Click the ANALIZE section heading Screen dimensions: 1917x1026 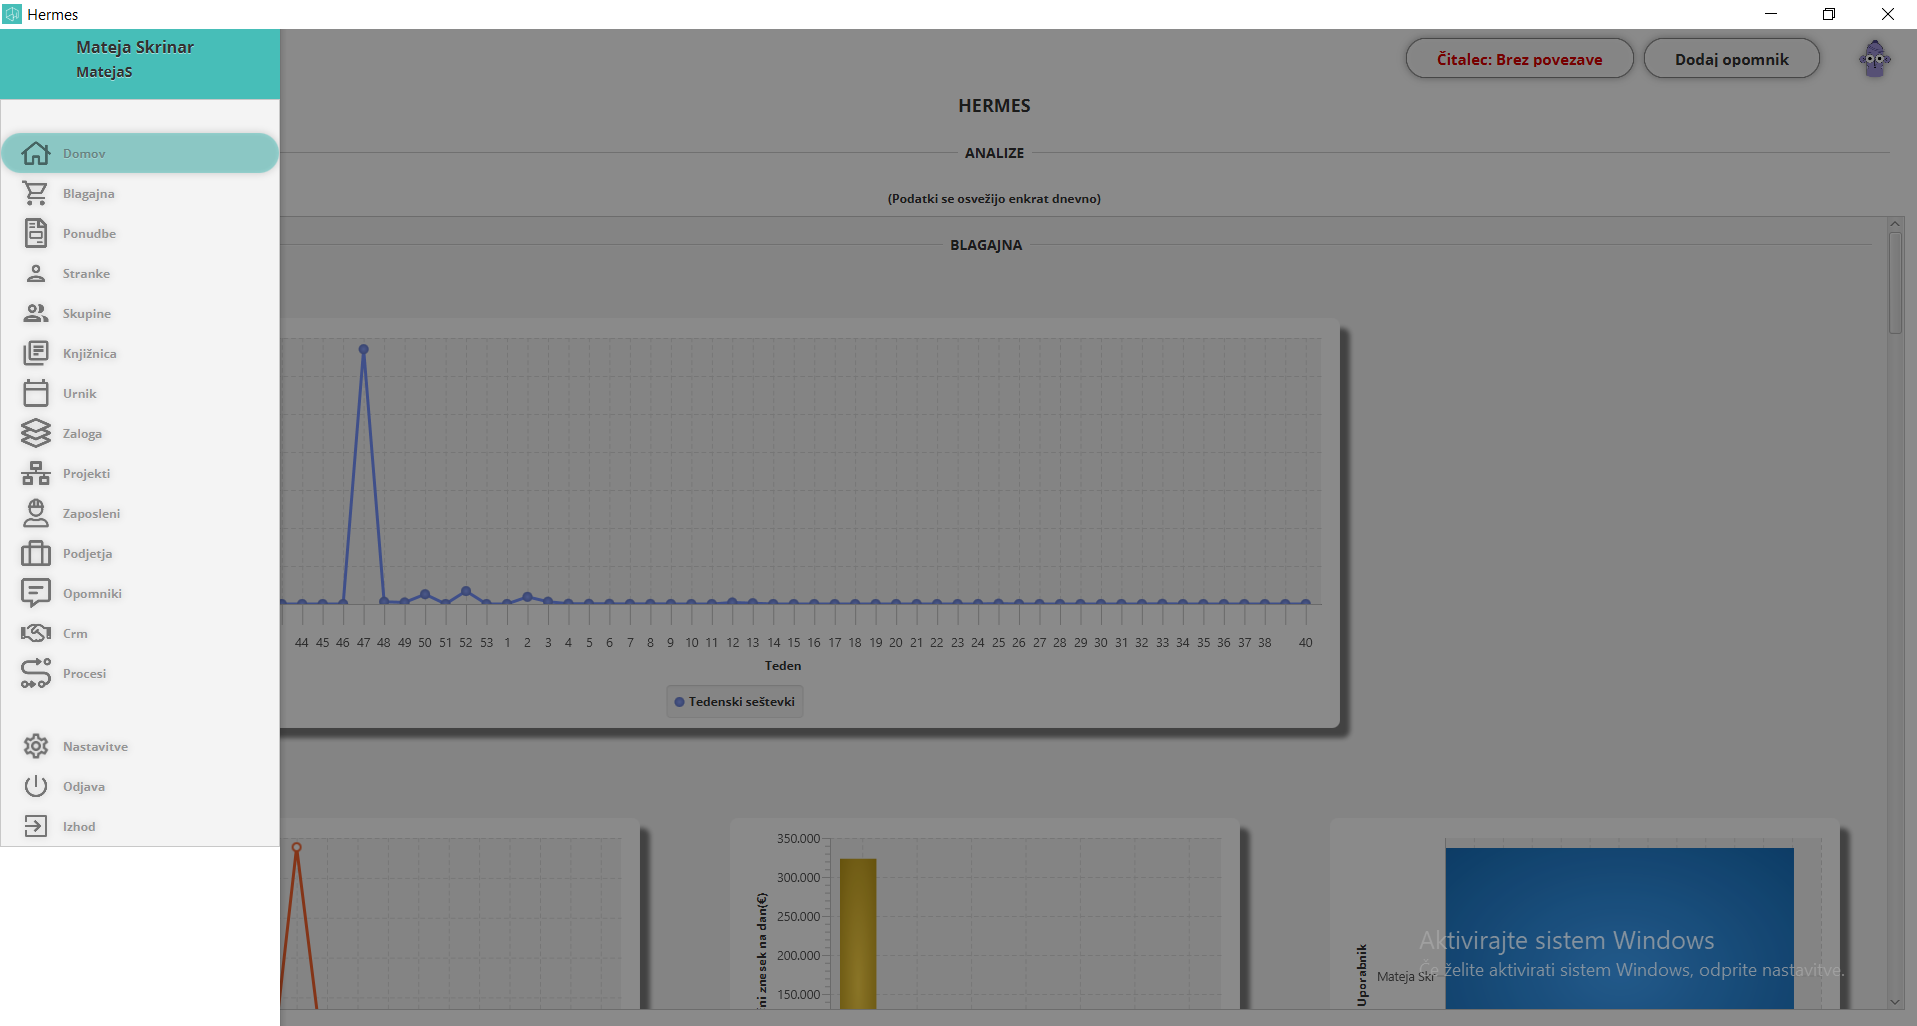click(994, 153)
